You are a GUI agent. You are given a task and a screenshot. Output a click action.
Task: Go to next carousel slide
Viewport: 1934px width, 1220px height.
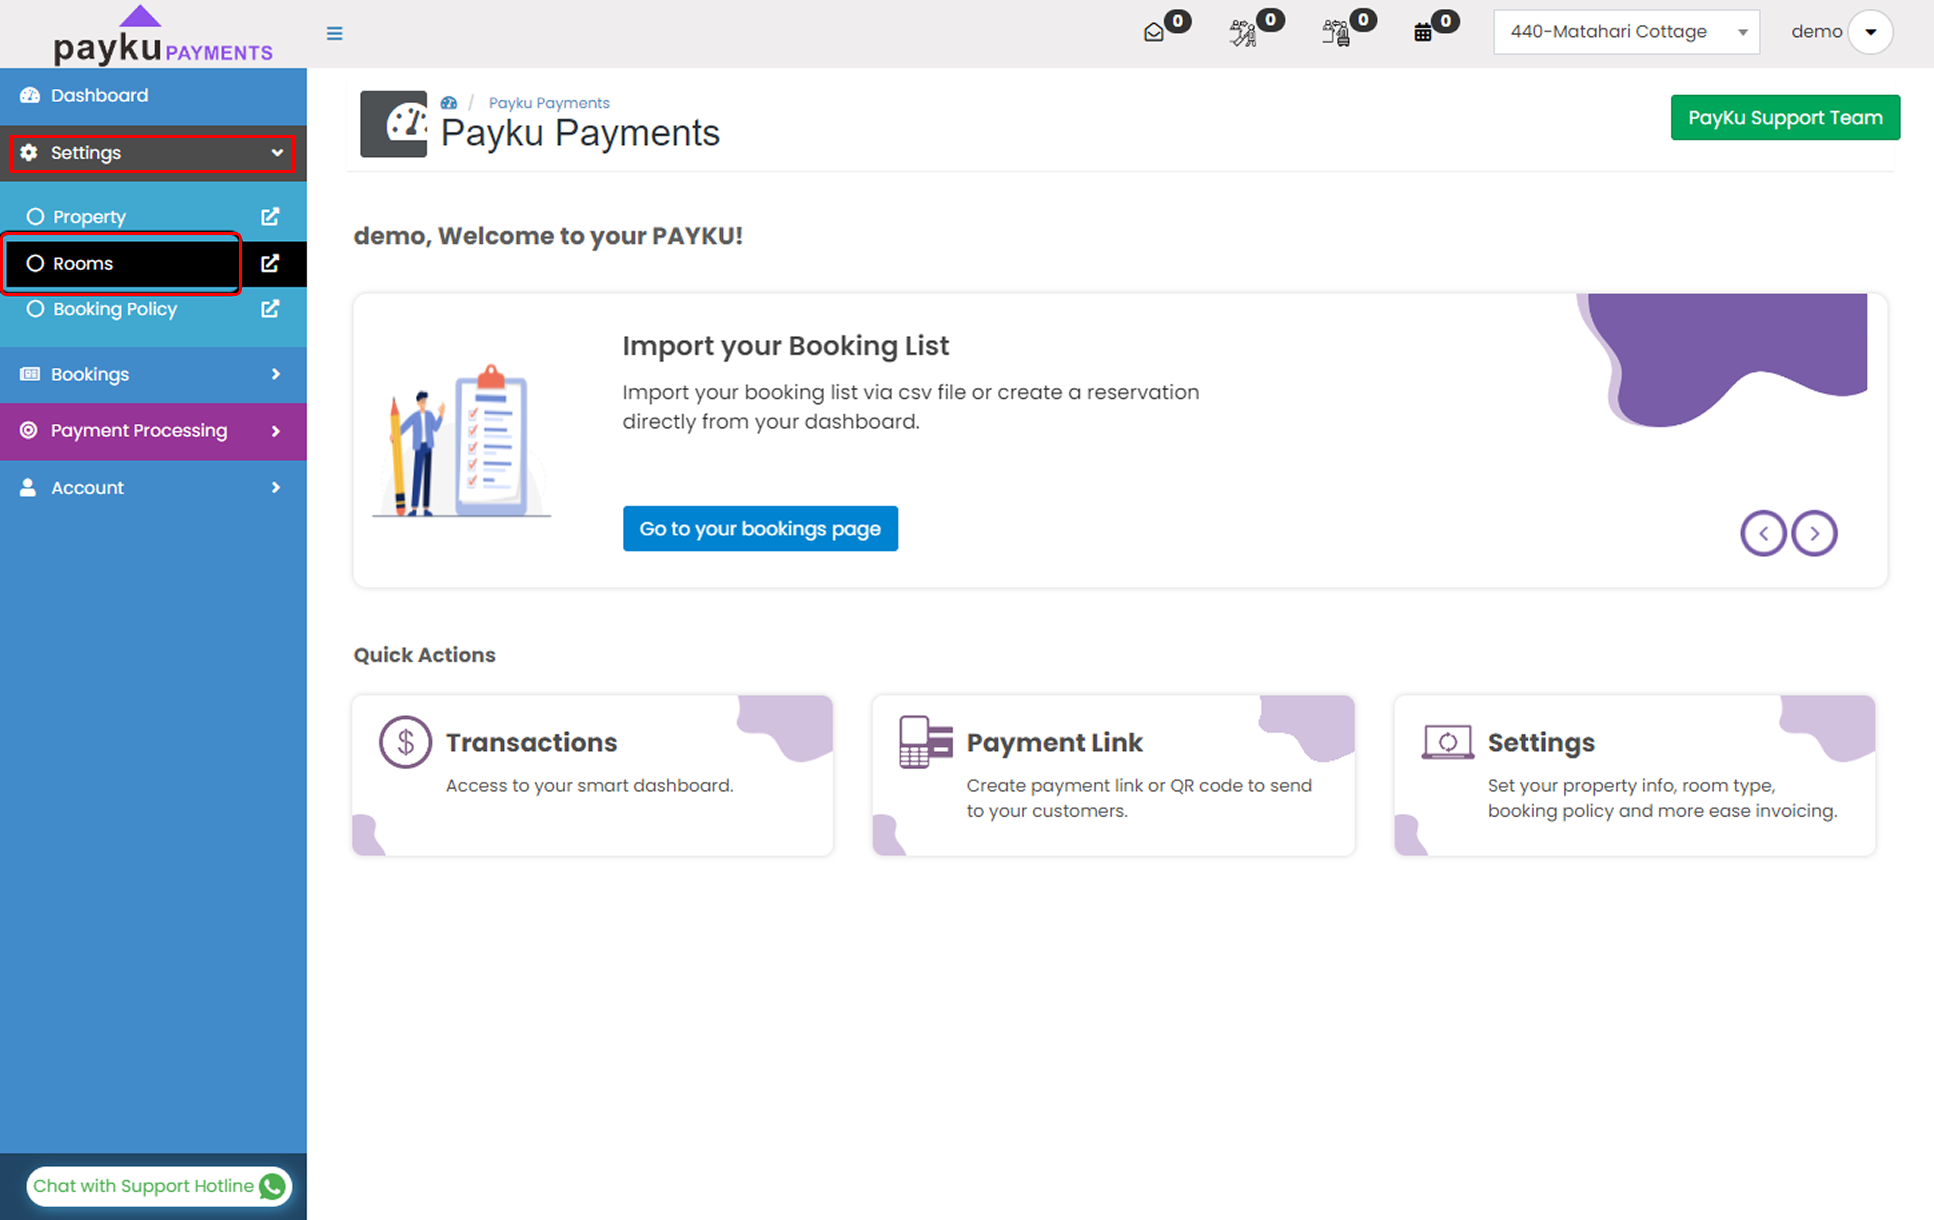tap(1814, 533)
